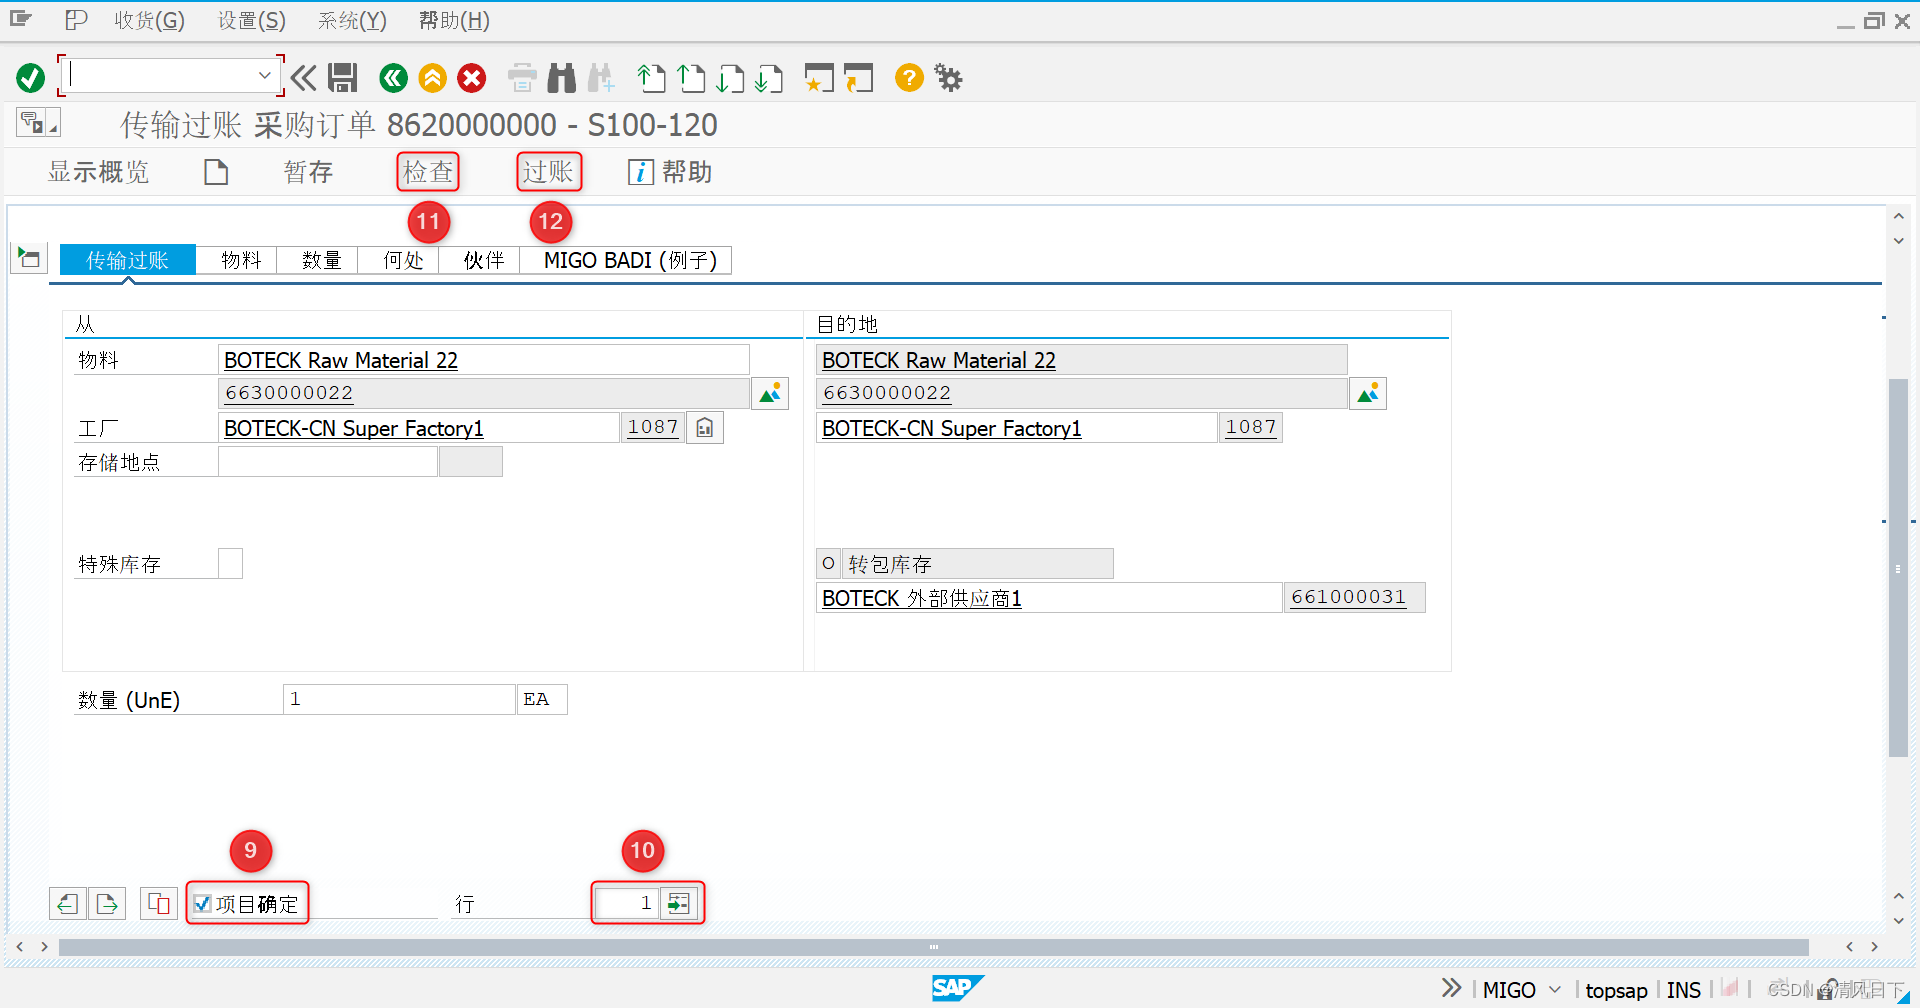Click the 特殊库存 indicator field

click(x=230, y=564)
